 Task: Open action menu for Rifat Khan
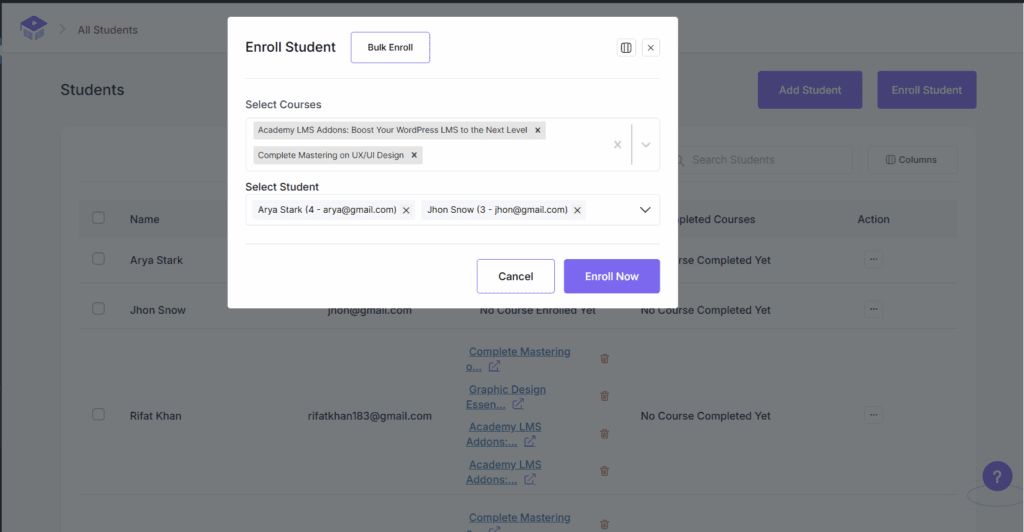point(874,415)
